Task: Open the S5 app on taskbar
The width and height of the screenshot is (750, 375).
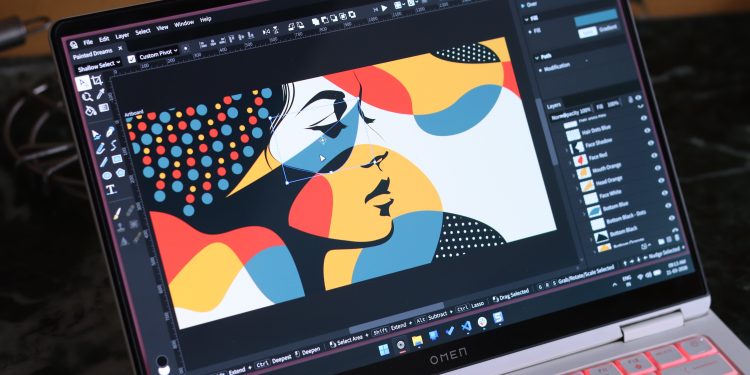Action: click(x=498, y=318)
